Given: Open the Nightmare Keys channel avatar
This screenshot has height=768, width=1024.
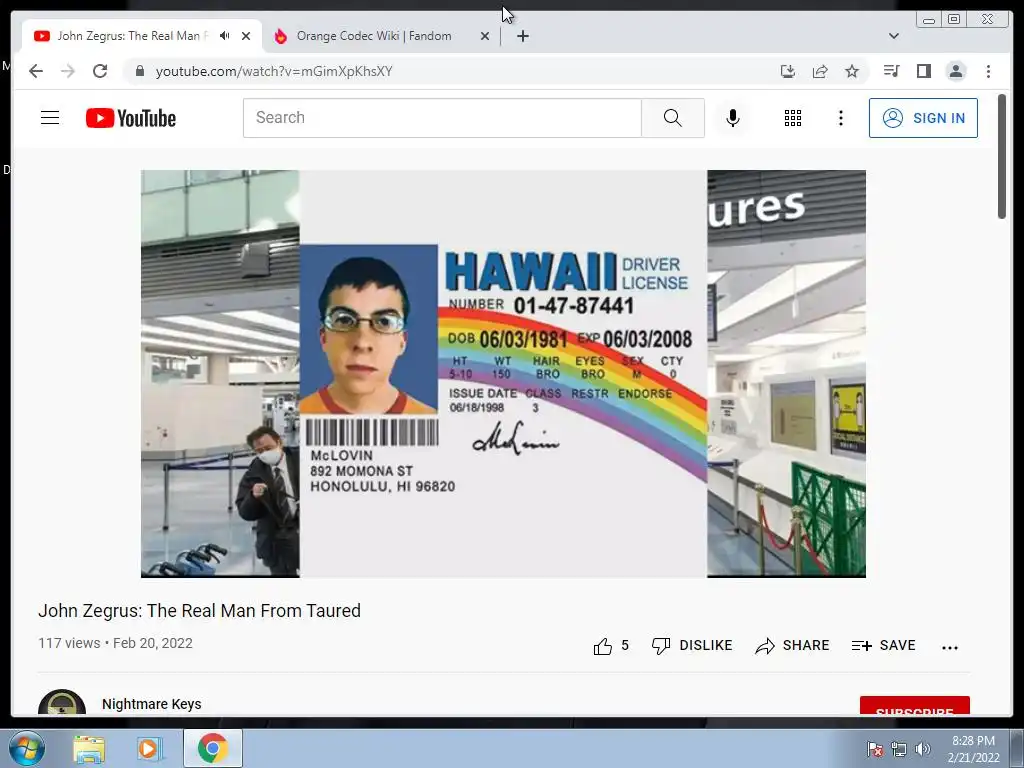Looking at the screenshot, I should click(x=62, y=704).
